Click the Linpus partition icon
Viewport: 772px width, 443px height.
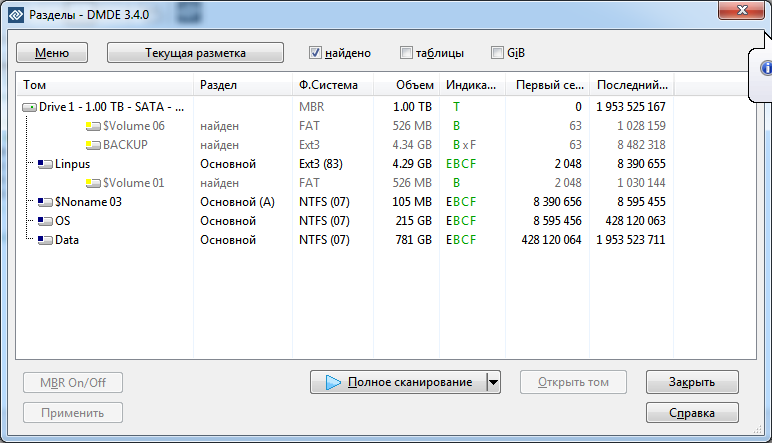(45, 164)
